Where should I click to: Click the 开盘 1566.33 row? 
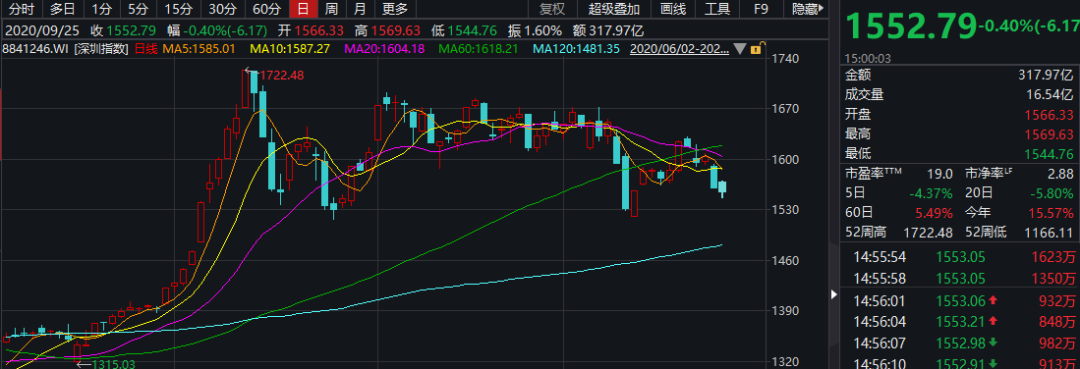pyautogui.click(x=960, y=114)
